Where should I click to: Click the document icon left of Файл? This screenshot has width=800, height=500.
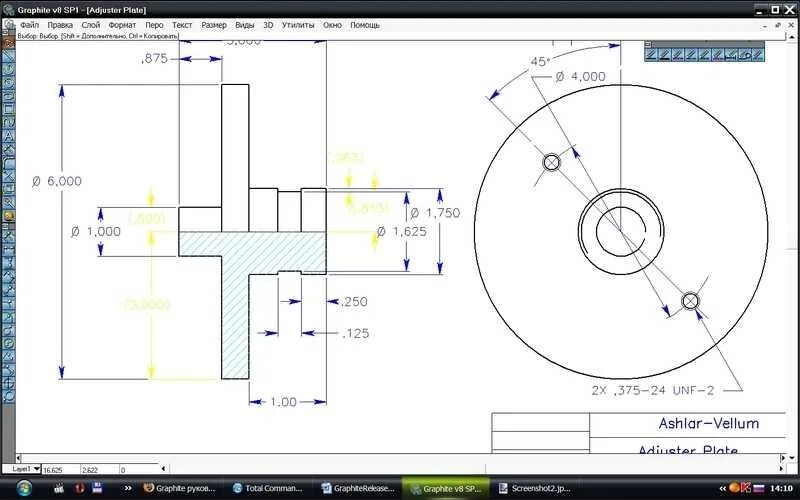pyautogui.click(x=9, y=25)
